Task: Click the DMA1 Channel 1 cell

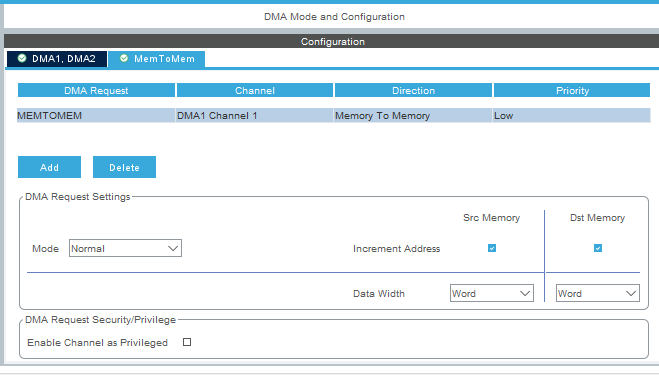Action: 254,115
